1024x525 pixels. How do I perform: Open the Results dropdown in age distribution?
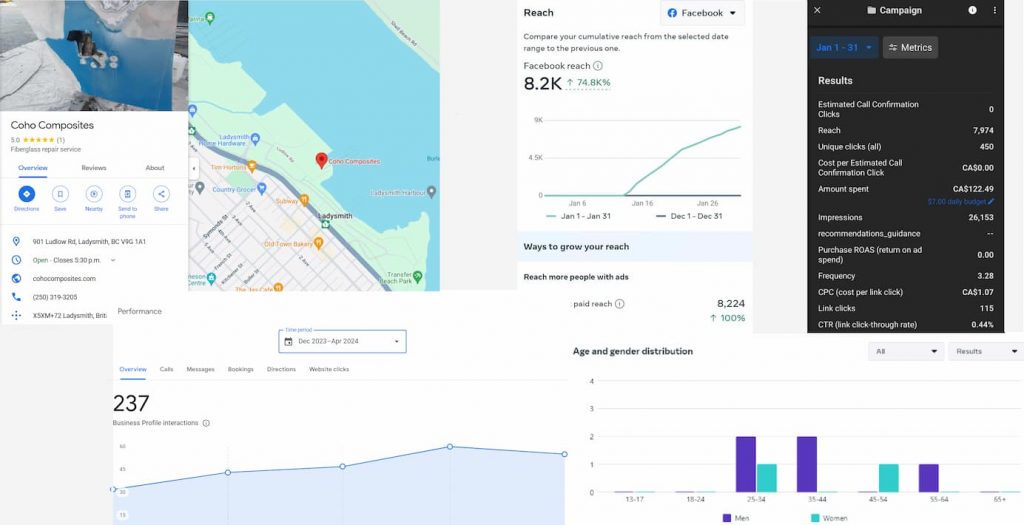985,352
